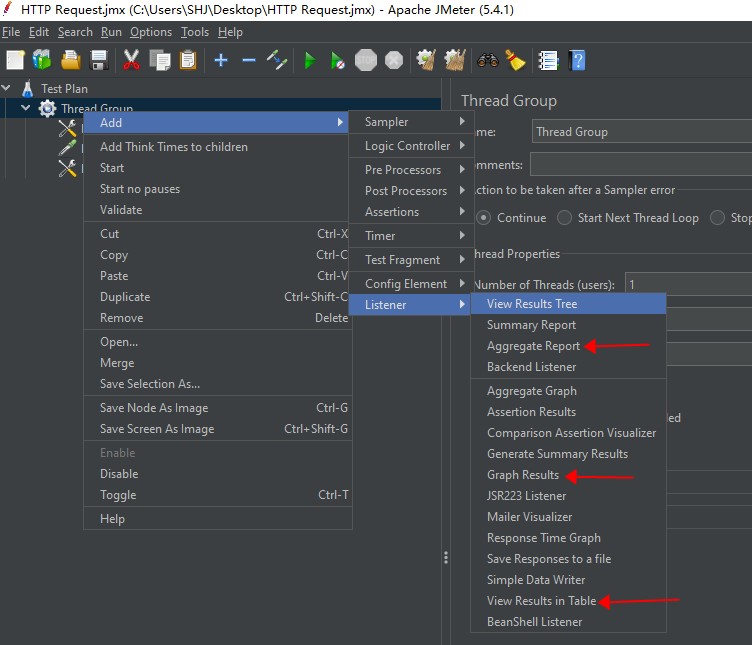Click the JMeter feather icon in the title bar
Image resolution: width=752 pixels, height=645 pixels.
point(8,9)
